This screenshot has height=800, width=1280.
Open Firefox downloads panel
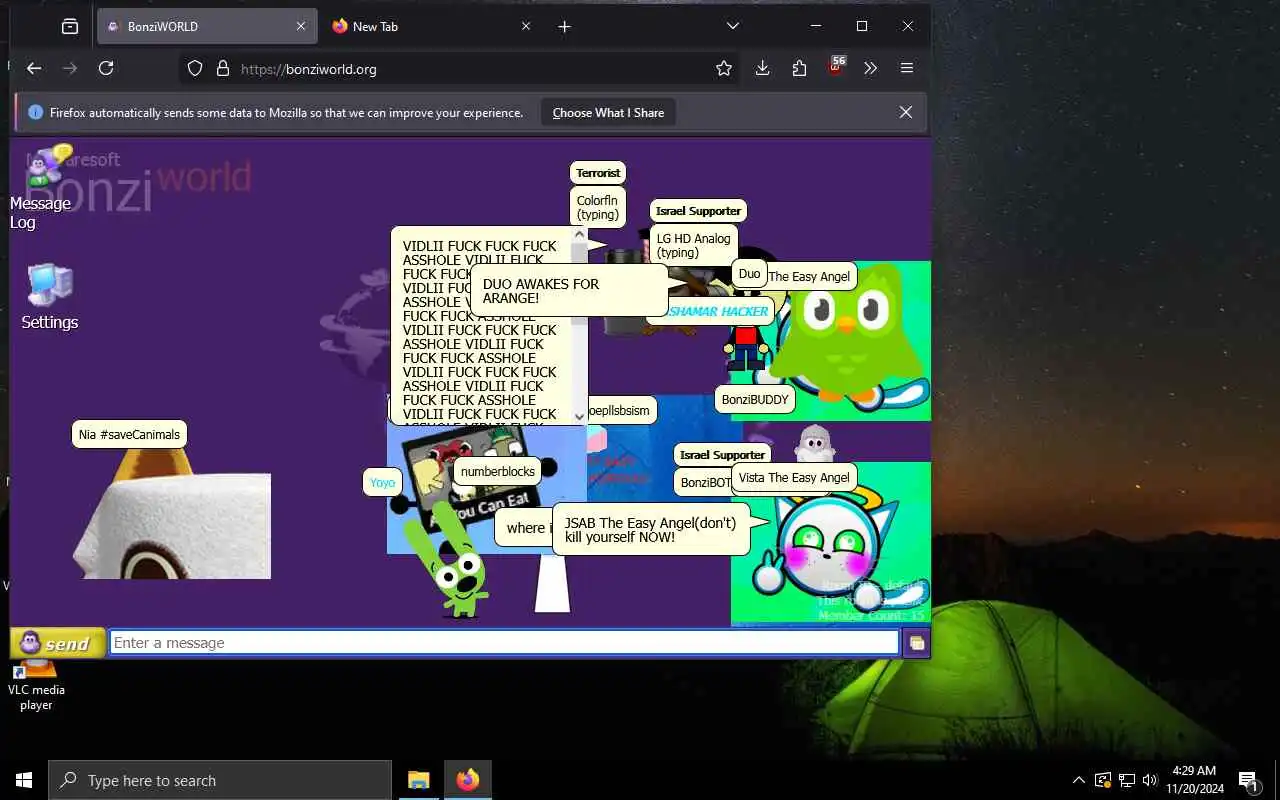[762, 68]
